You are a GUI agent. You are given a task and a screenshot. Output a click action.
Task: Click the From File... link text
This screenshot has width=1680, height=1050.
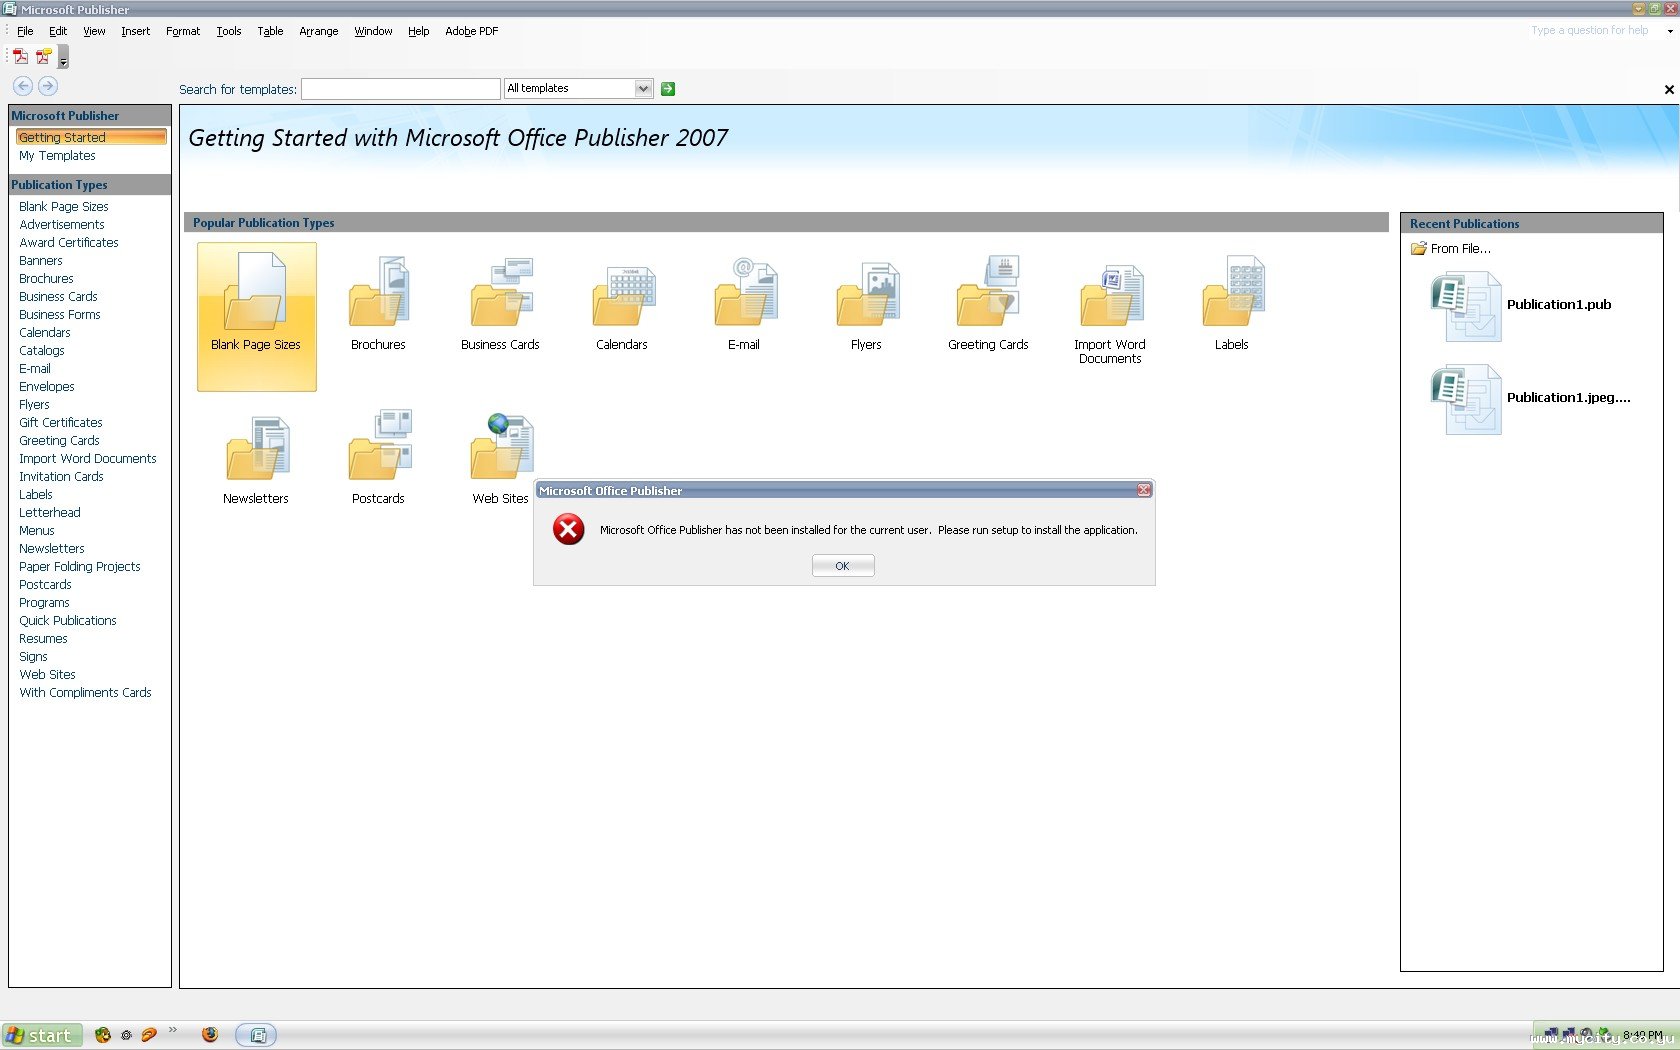point(1461,249)
